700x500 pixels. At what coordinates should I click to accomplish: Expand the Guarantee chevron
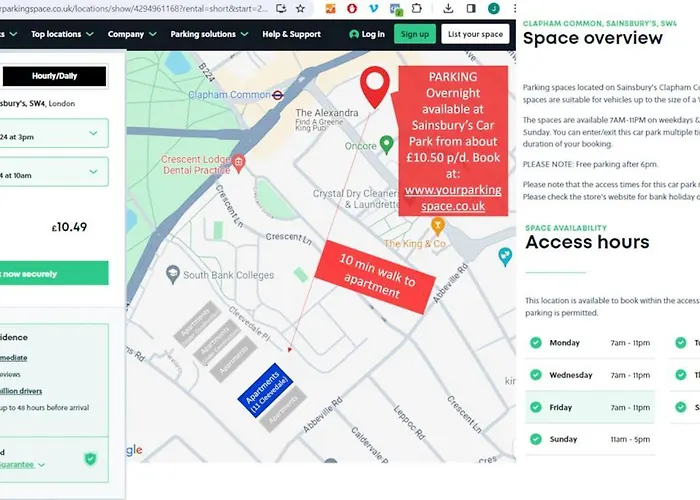tap(42, 465)
